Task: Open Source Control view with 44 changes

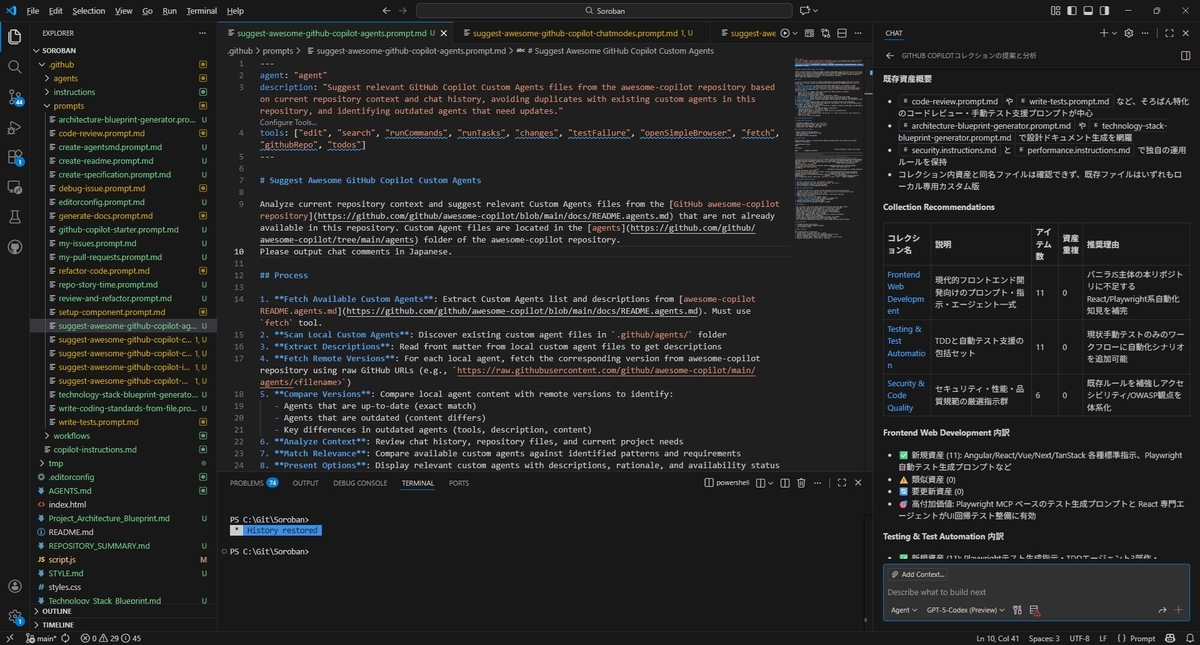Action: (x=15, y=97)
